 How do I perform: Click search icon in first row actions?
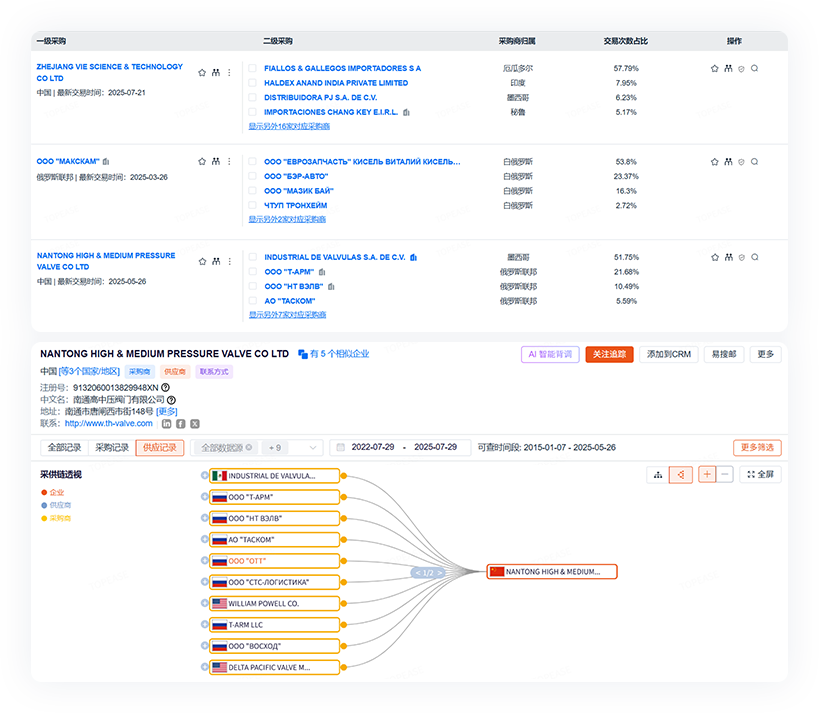click(754, 69)
